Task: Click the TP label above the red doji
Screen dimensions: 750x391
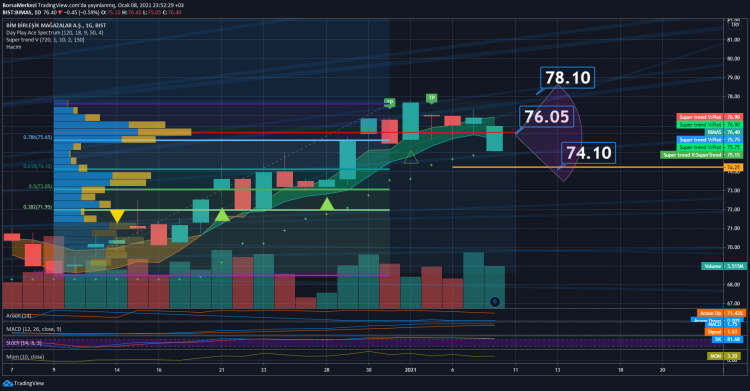Action: pos(431,98)
